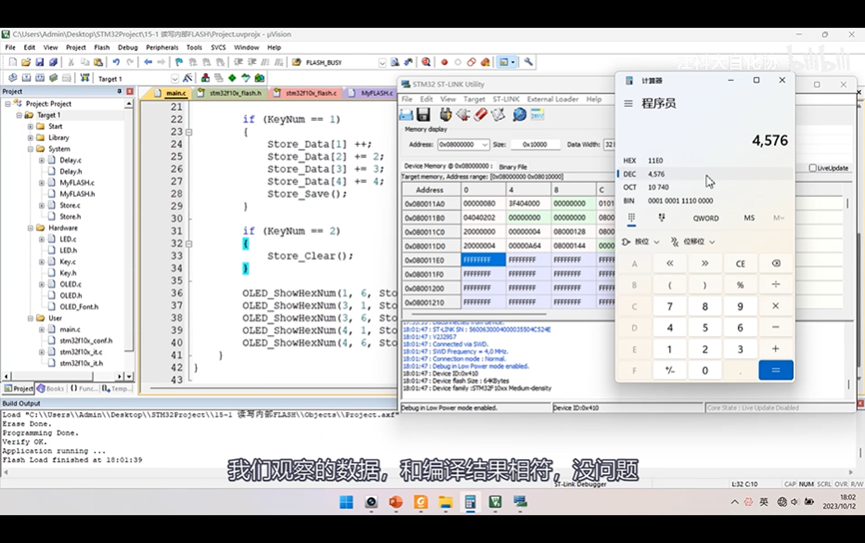This screenshot has width=865, height=543.
Task: Open calculator hamburger navigation menu
Action: tap(628, 103)
